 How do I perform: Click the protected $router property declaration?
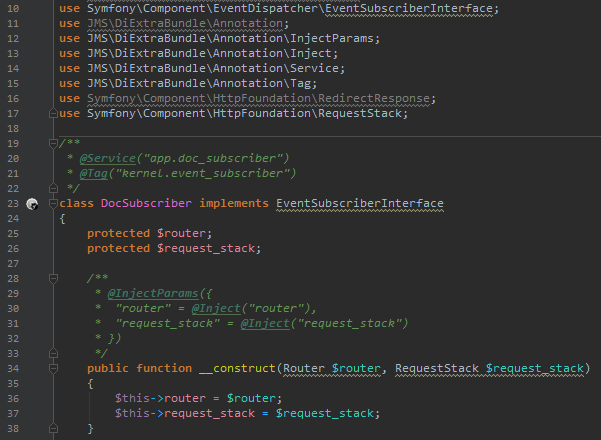click(149, 233)
